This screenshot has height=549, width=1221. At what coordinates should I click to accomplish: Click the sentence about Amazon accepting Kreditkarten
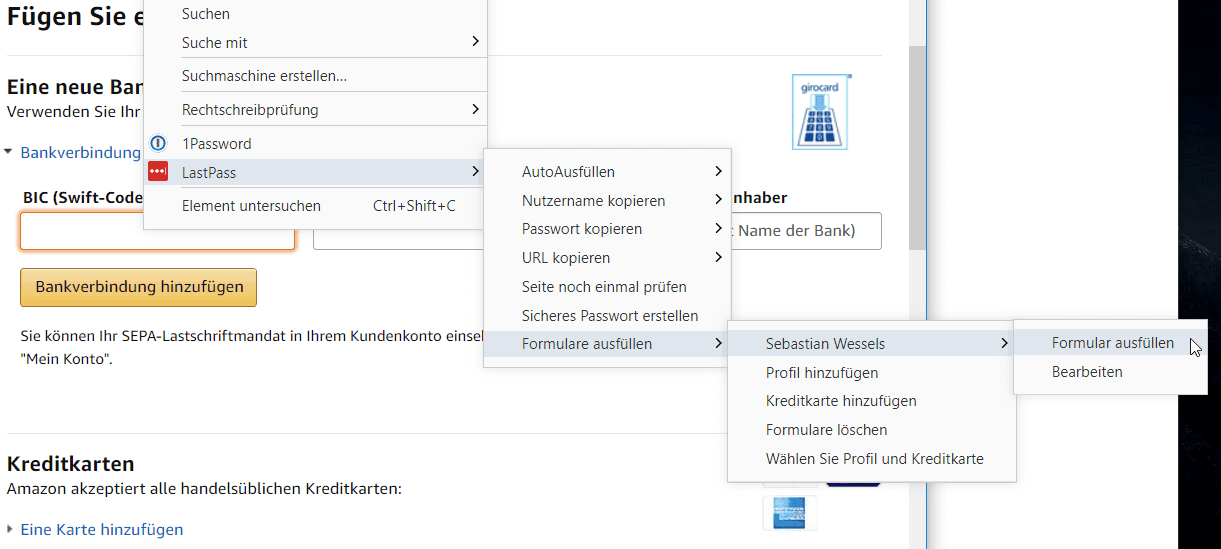point(204,489)
